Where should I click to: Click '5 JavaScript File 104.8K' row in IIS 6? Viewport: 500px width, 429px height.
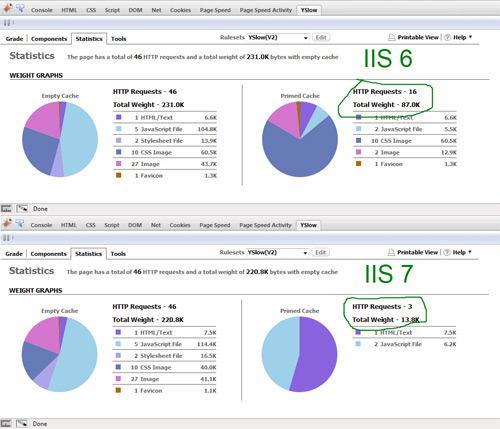[x=165, y=129]
